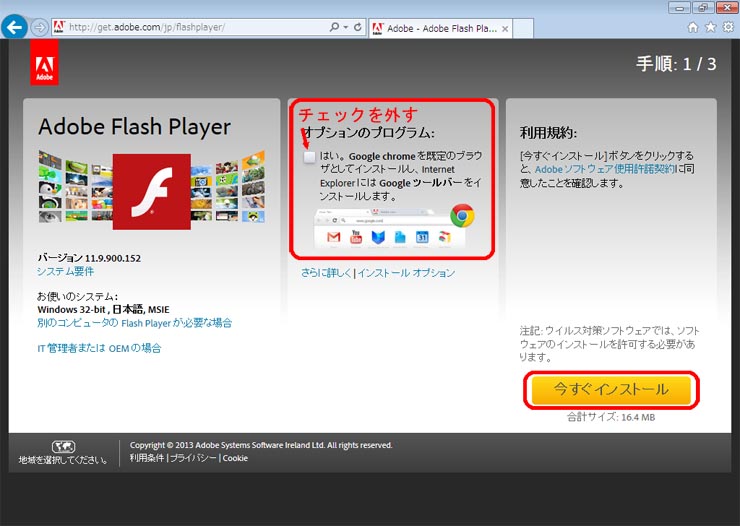The image size is (740, 526).
Task: Select the Adobe Flash Player tab
Action: 439,28
